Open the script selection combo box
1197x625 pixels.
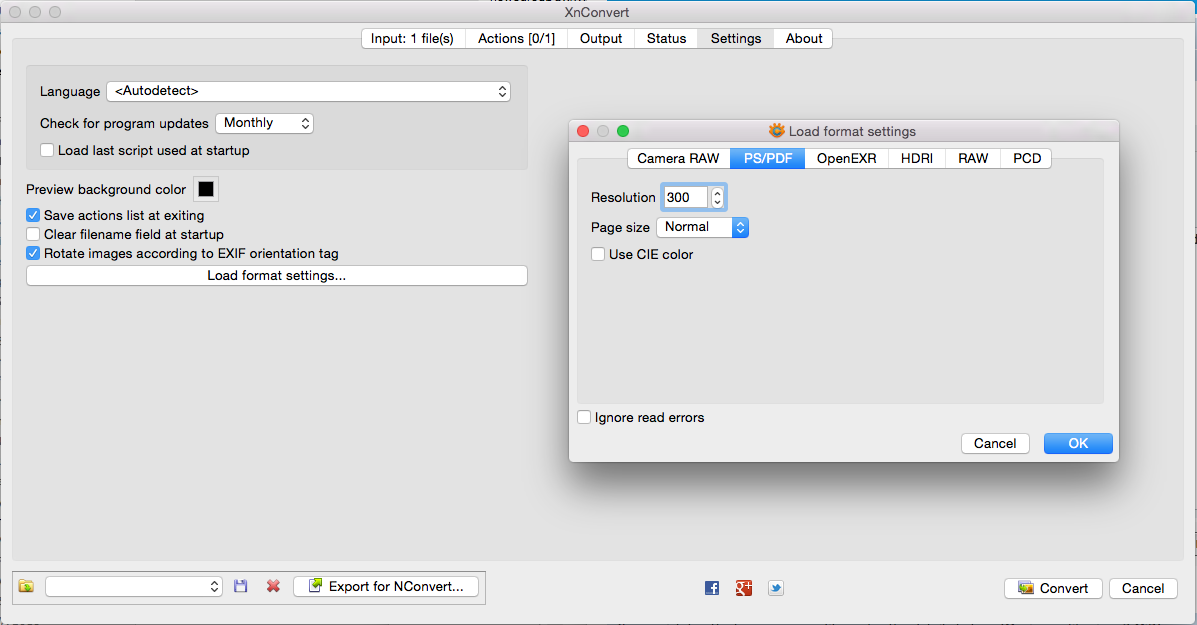[134, 586]
